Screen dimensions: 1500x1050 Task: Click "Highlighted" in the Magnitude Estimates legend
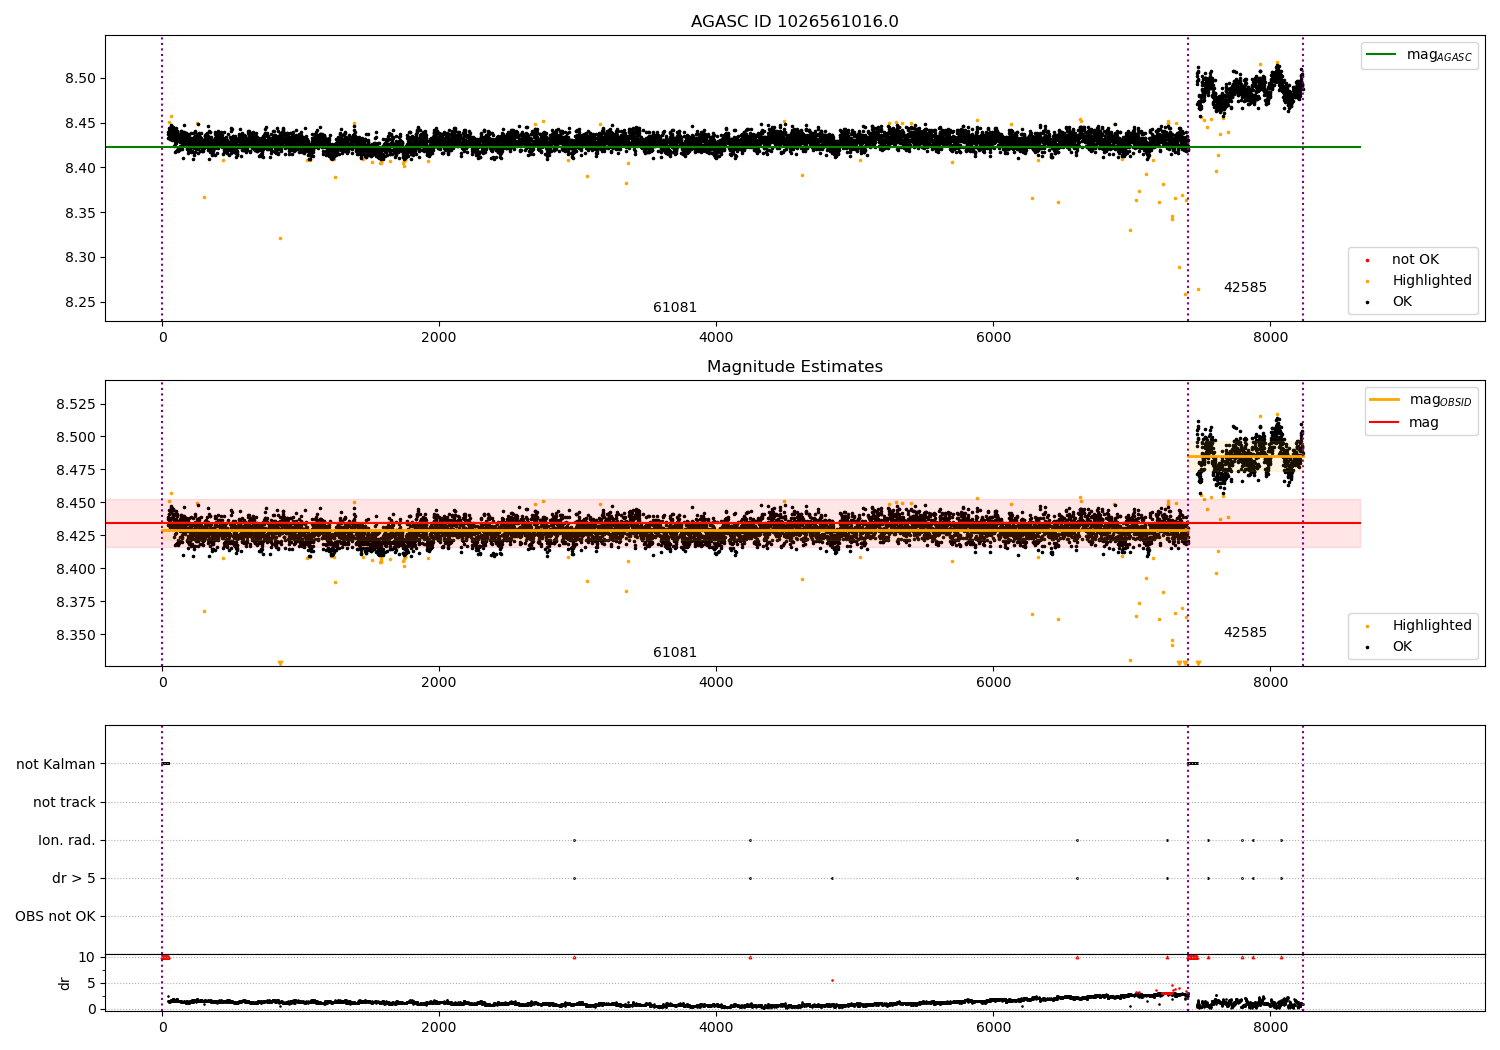[1432, 626]
